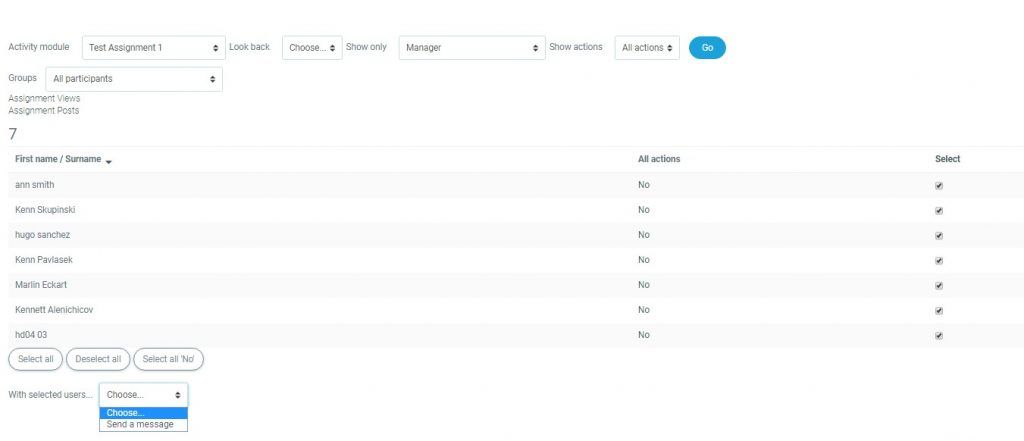The image size is (1024, 441).
Task: Toggle checkbox for Kennett Alenichicov
Action: [x=939, y=310]
